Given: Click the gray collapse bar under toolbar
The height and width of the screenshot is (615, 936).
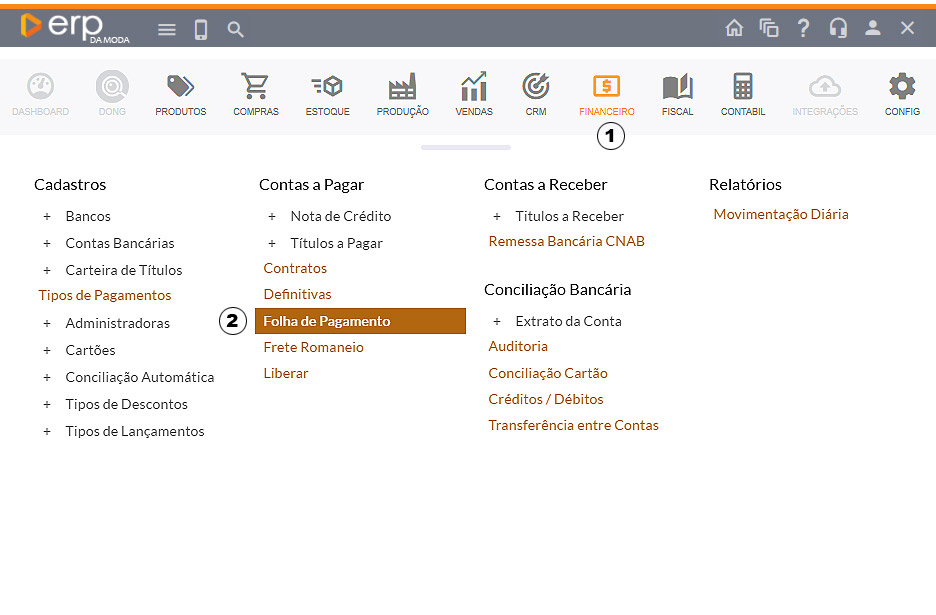Looking at the screenshot, I should (x=466, y=147).
